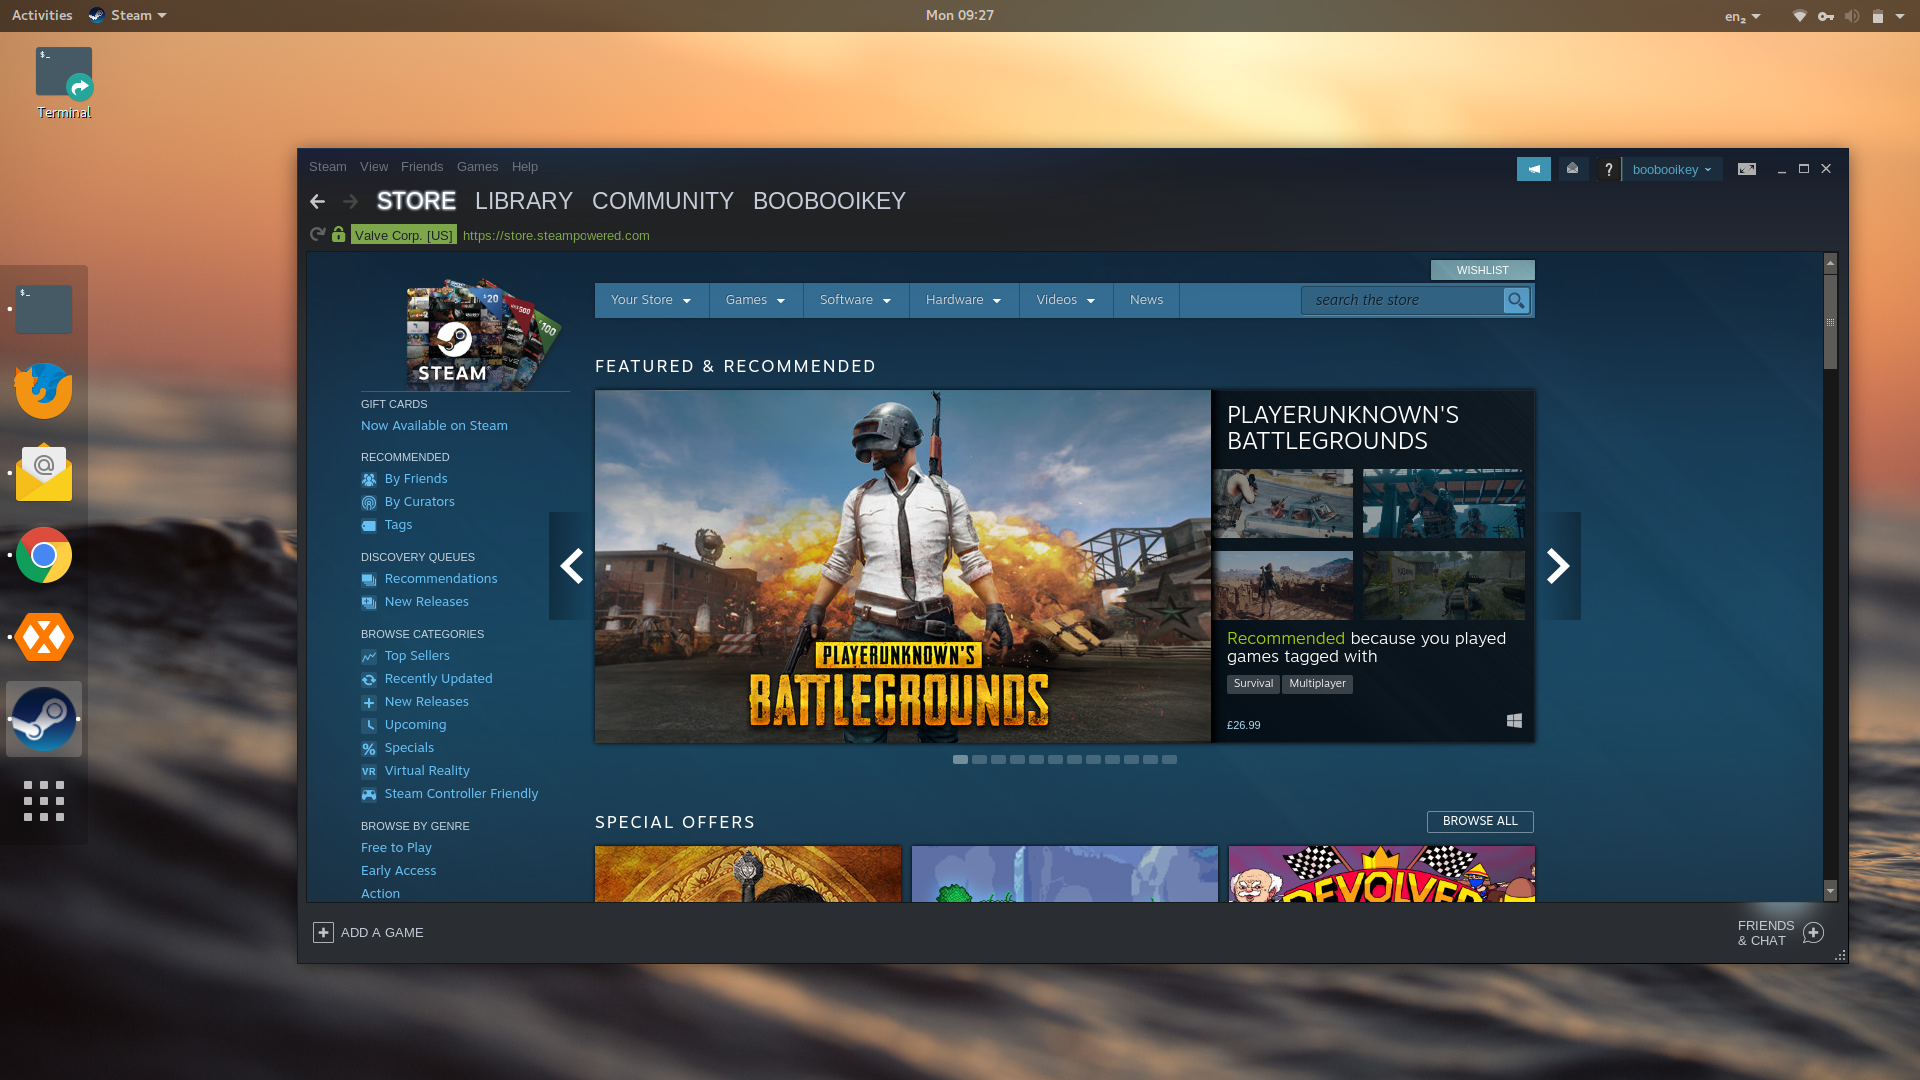Open the View menu

(x=374, y=167)
